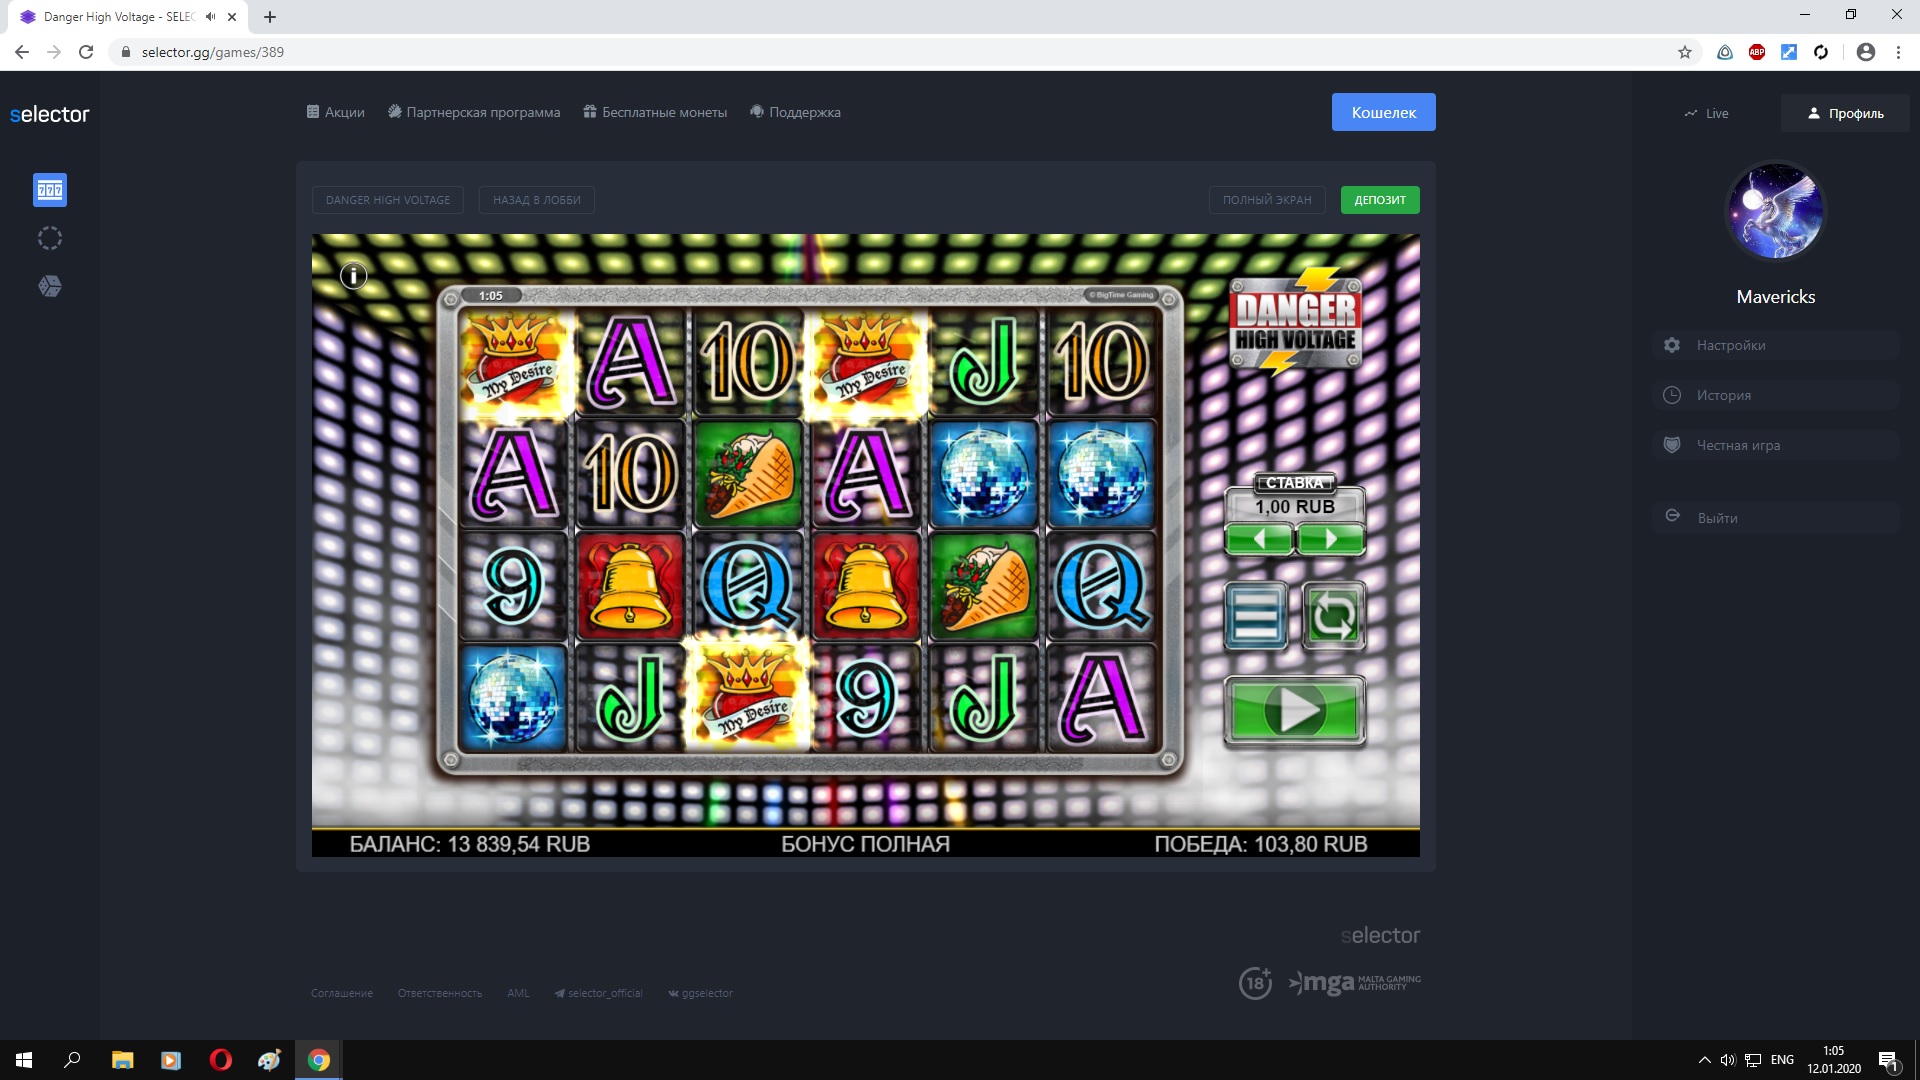
Task: Switch to the Live tab
Action: (x=1706, y=113)
